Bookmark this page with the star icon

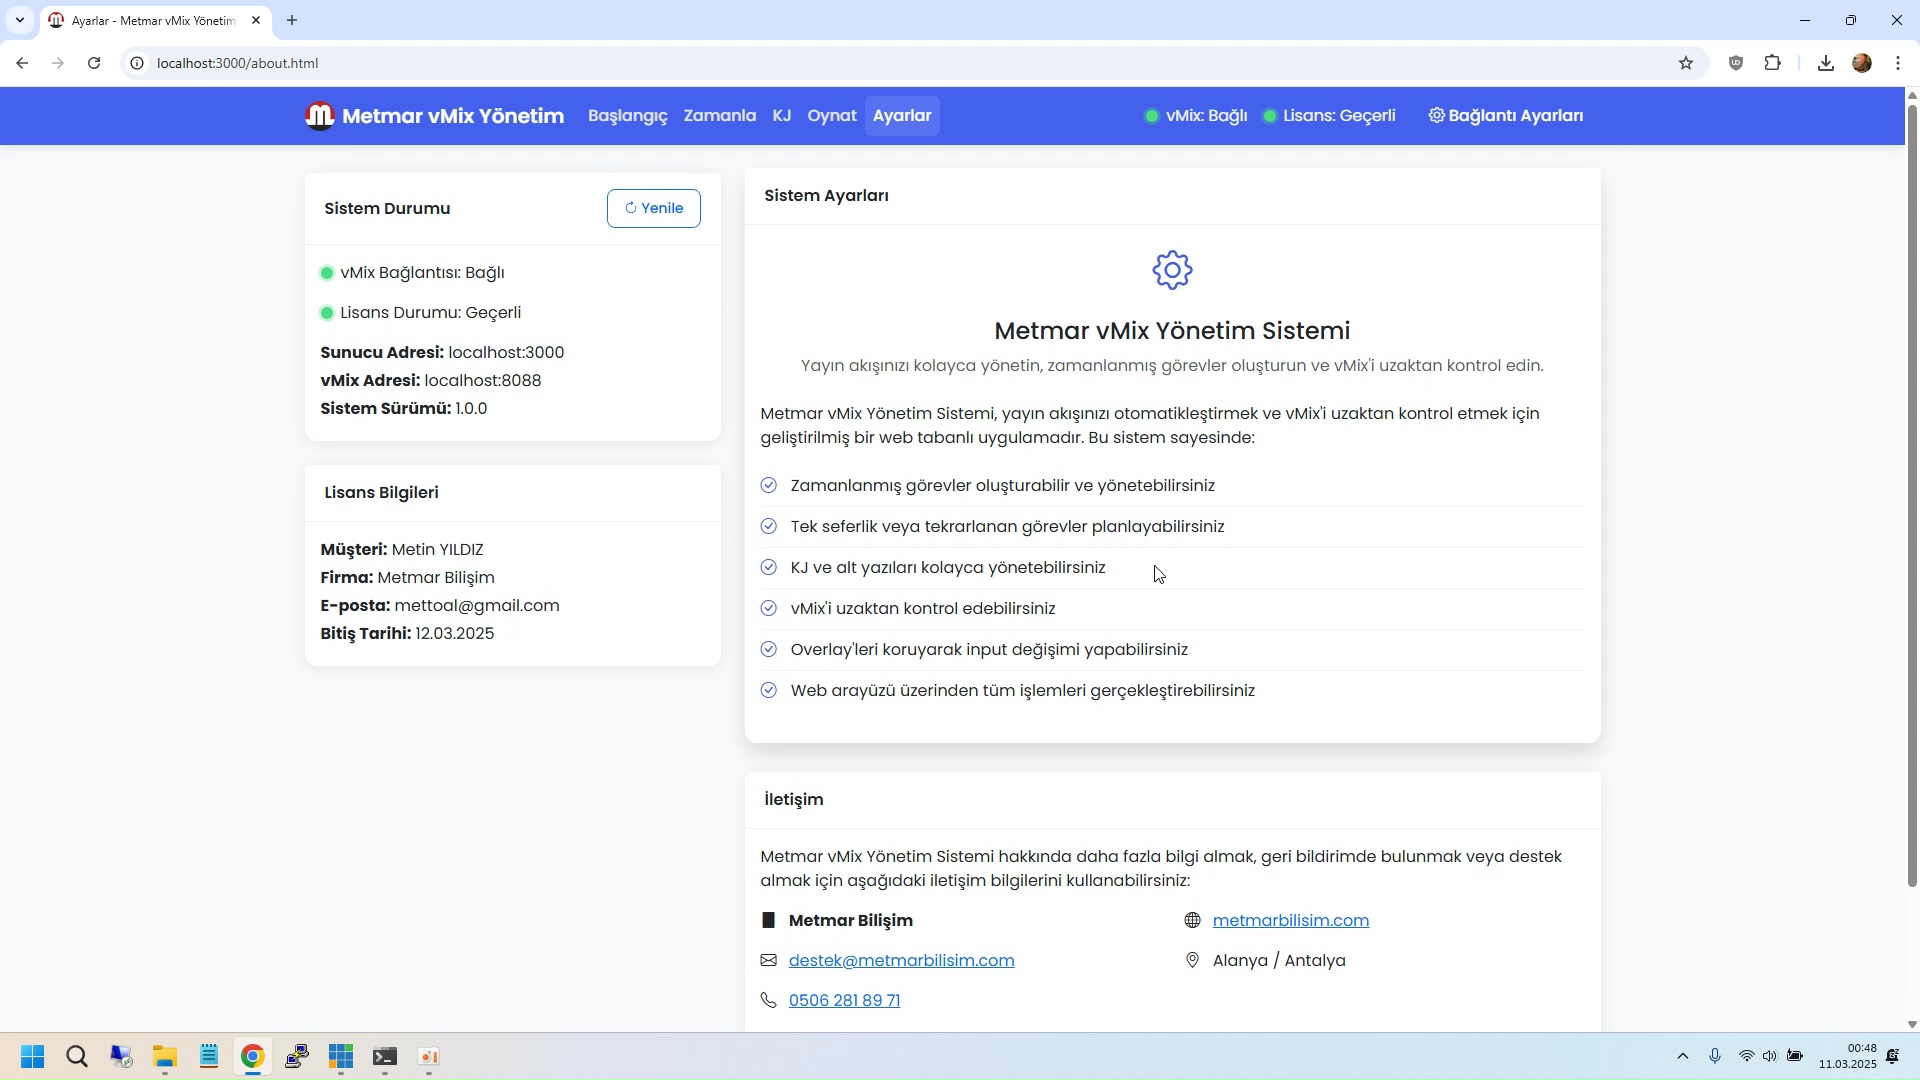tap(1686, 63)
